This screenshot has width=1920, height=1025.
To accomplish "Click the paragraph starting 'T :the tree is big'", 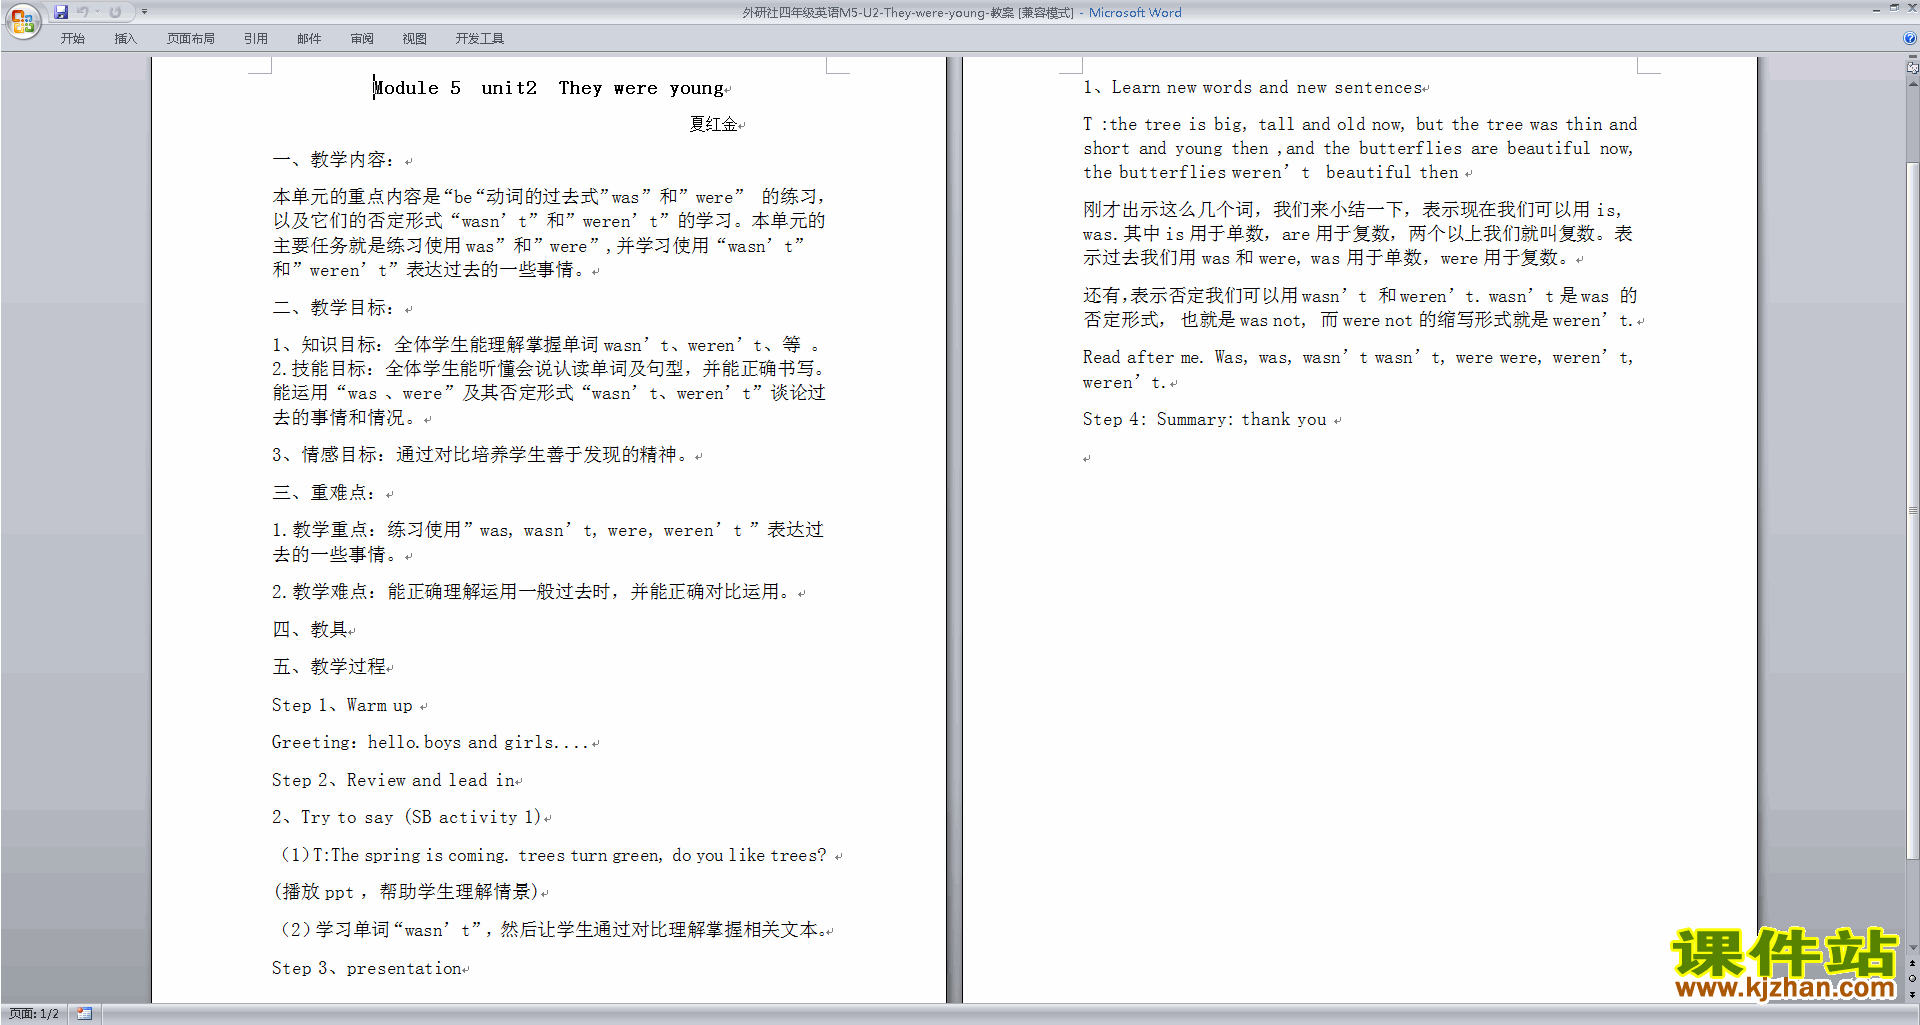I will click(x=1360, y=148).
